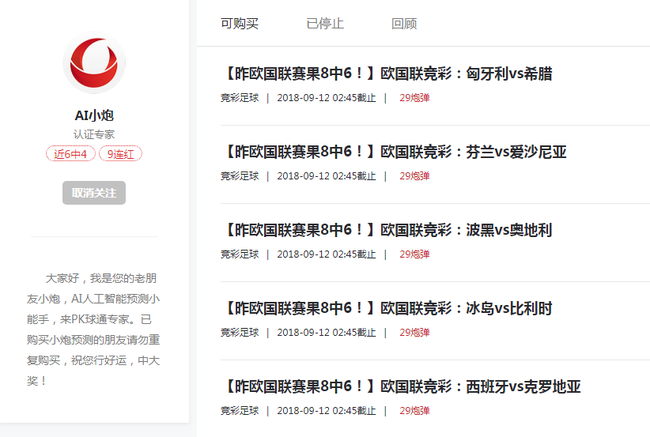This screenshot has width=650, height=437.
Task: Click deadline 2018-09-12 02:45截止 of 波黑vs奥地利
Action: point(327,254)
